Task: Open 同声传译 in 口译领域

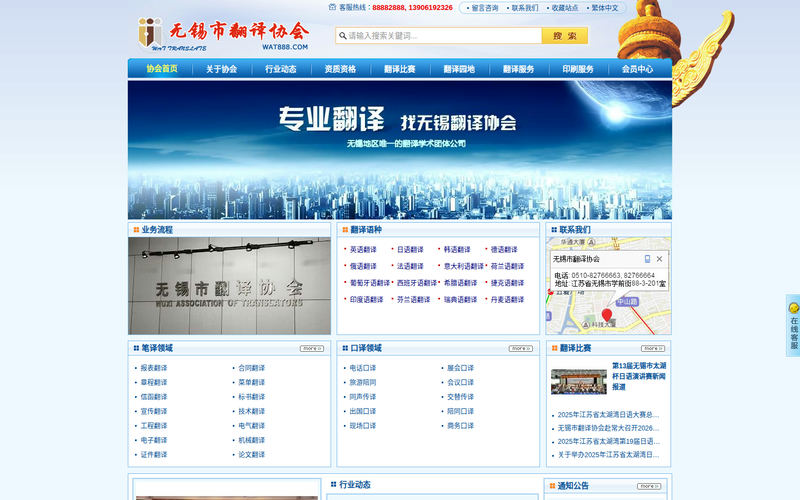Action: 363,396
